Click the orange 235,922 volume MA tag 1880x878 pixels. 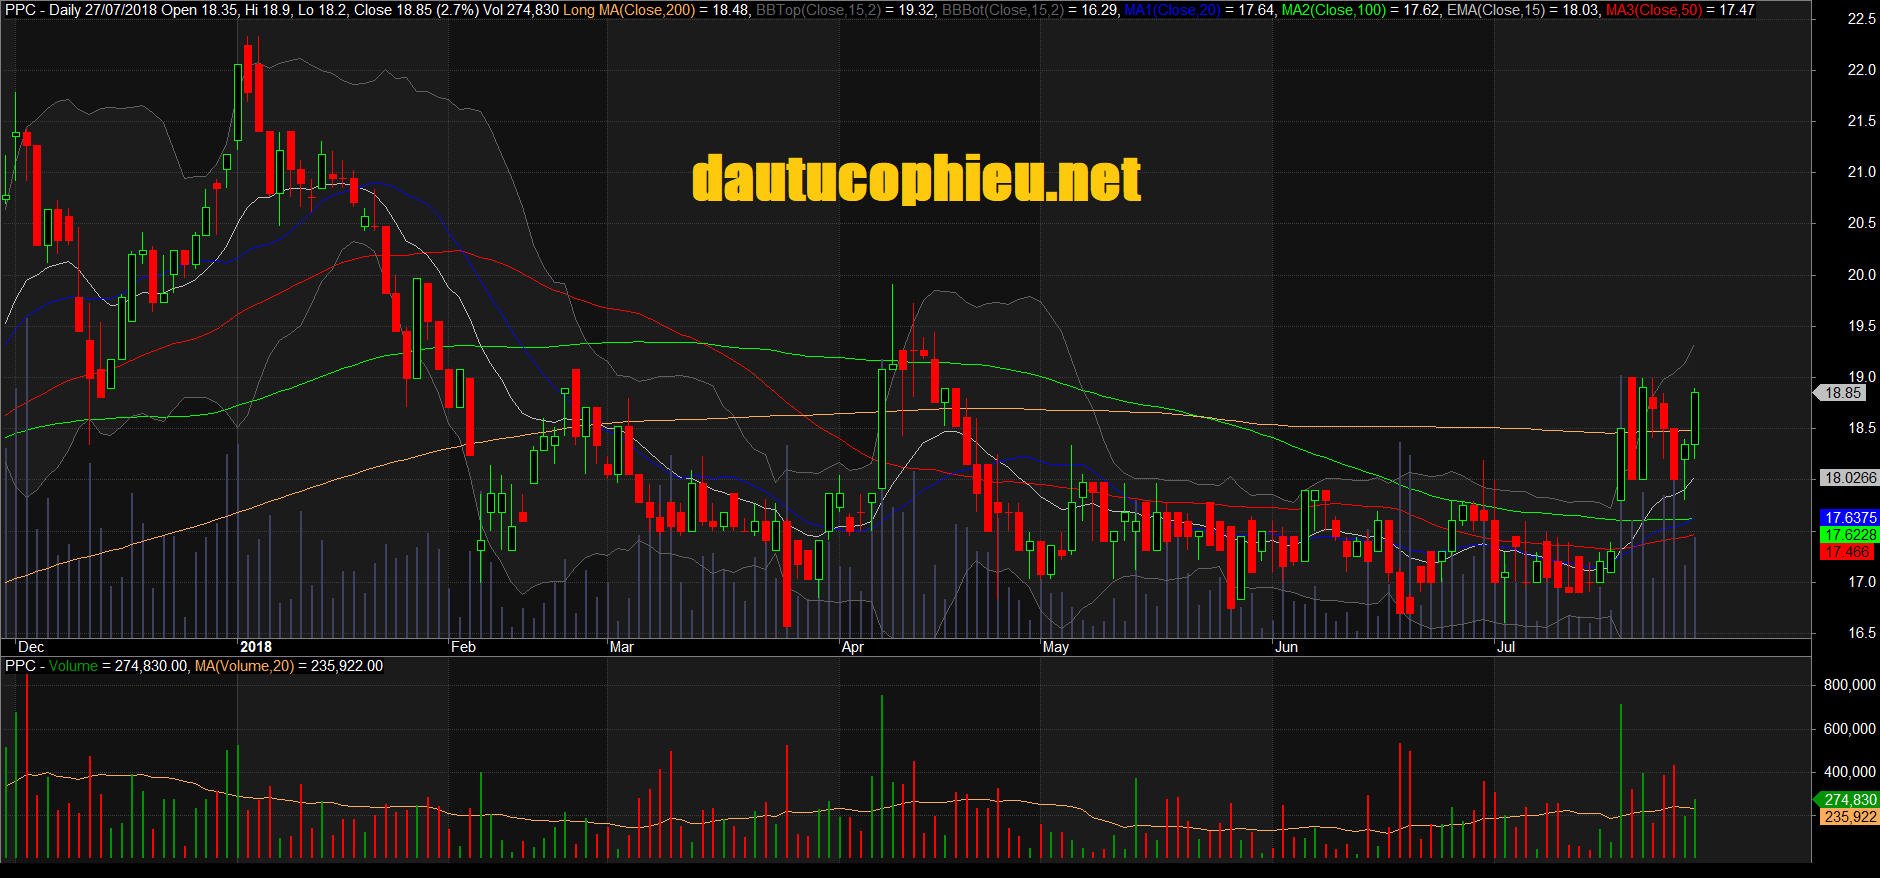tap(1849, 817)
